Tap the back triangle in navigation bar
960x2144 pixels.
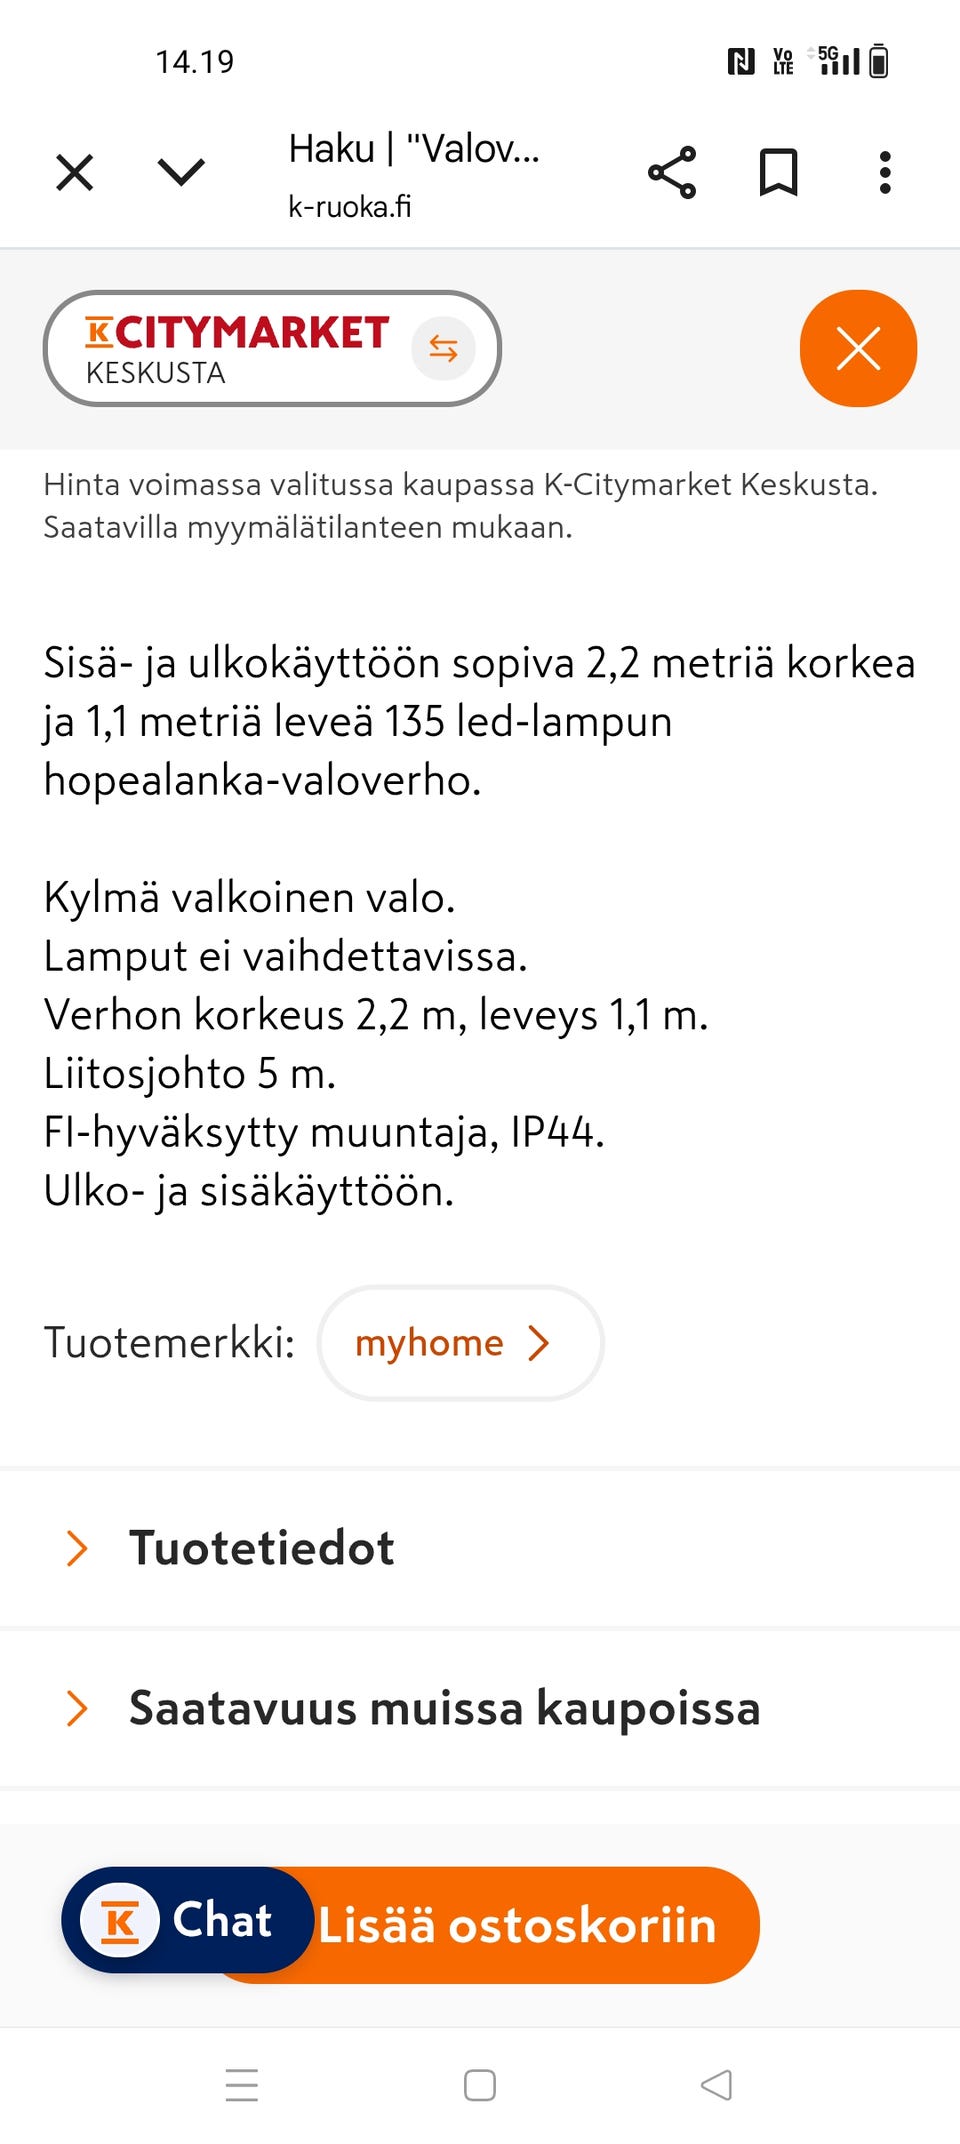[x=717, y=2085]
